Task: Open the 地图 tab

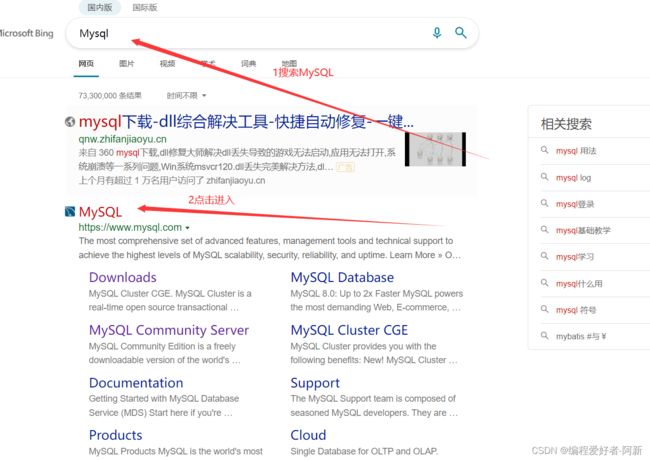Action: tap(289, 63)
